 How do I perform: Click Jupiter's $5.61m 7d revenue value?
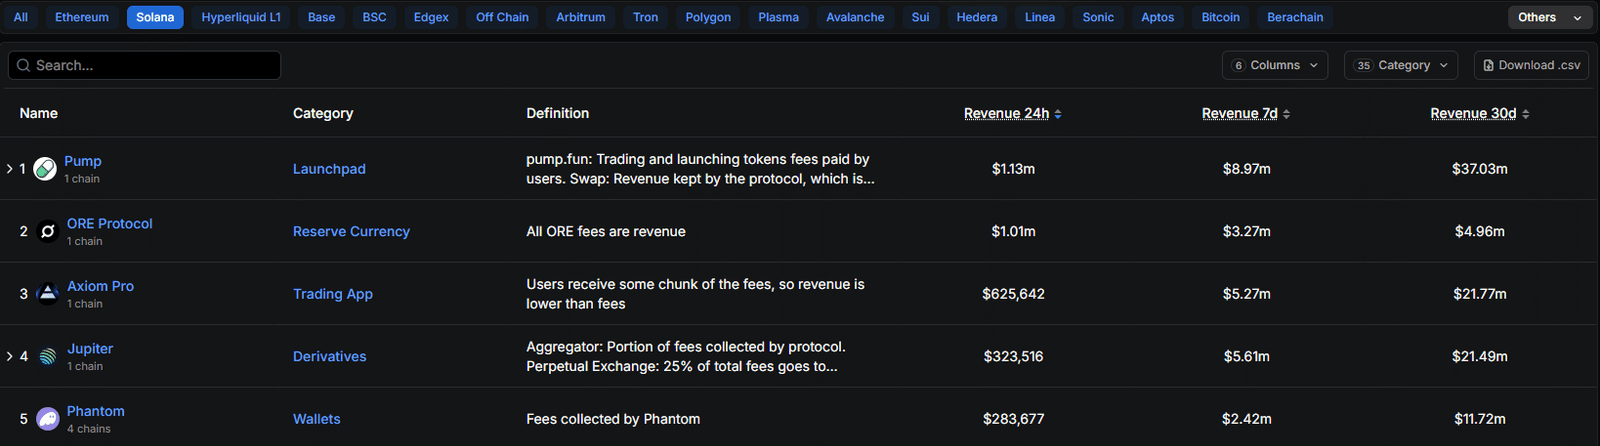point(1247,356)
